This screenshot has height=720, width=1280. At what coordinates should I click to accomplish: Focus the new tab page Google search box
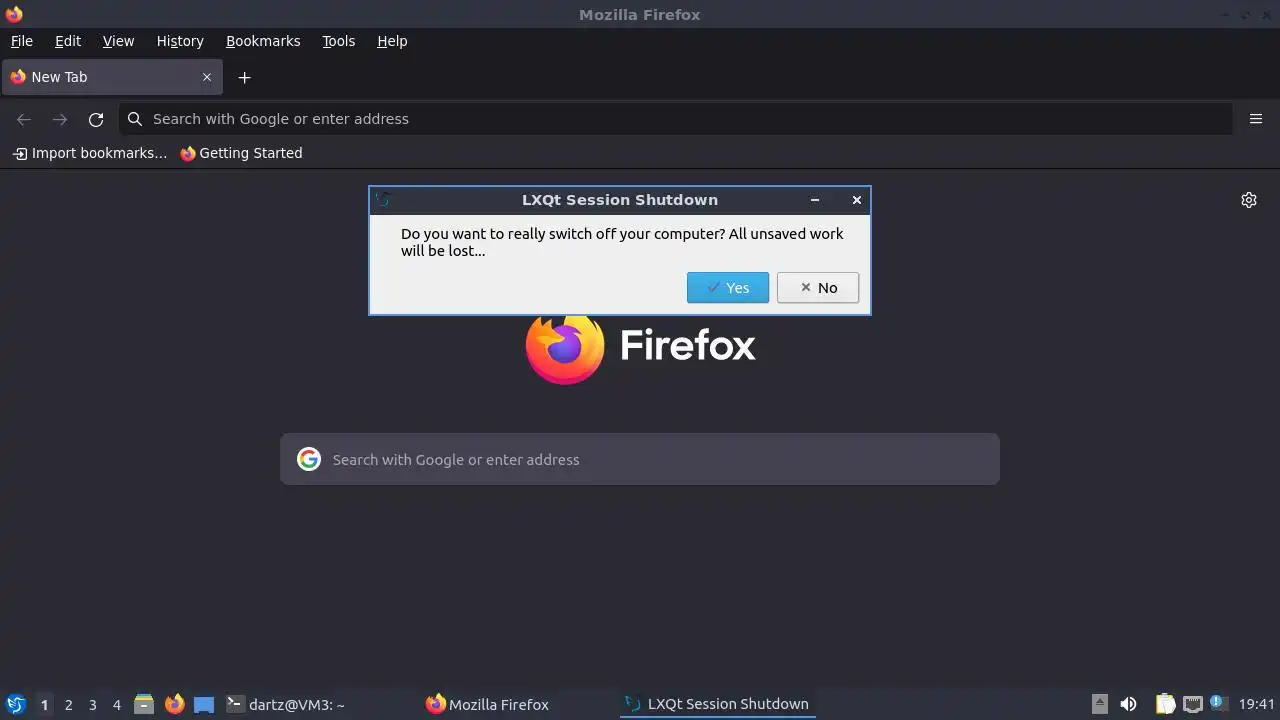click(640, 459)
